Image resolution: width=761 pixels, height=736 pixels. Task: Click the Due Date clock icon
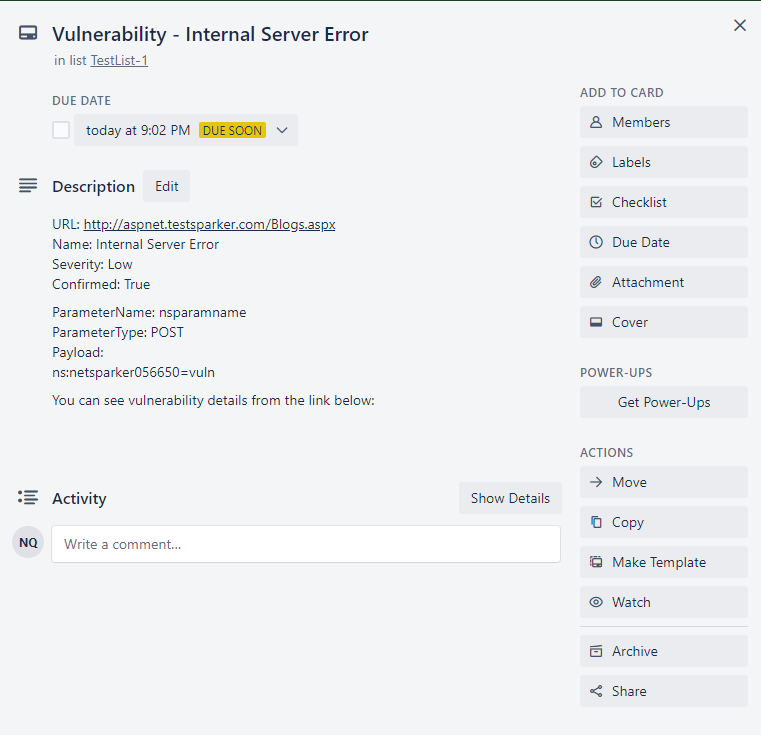[x=596, y=242]
